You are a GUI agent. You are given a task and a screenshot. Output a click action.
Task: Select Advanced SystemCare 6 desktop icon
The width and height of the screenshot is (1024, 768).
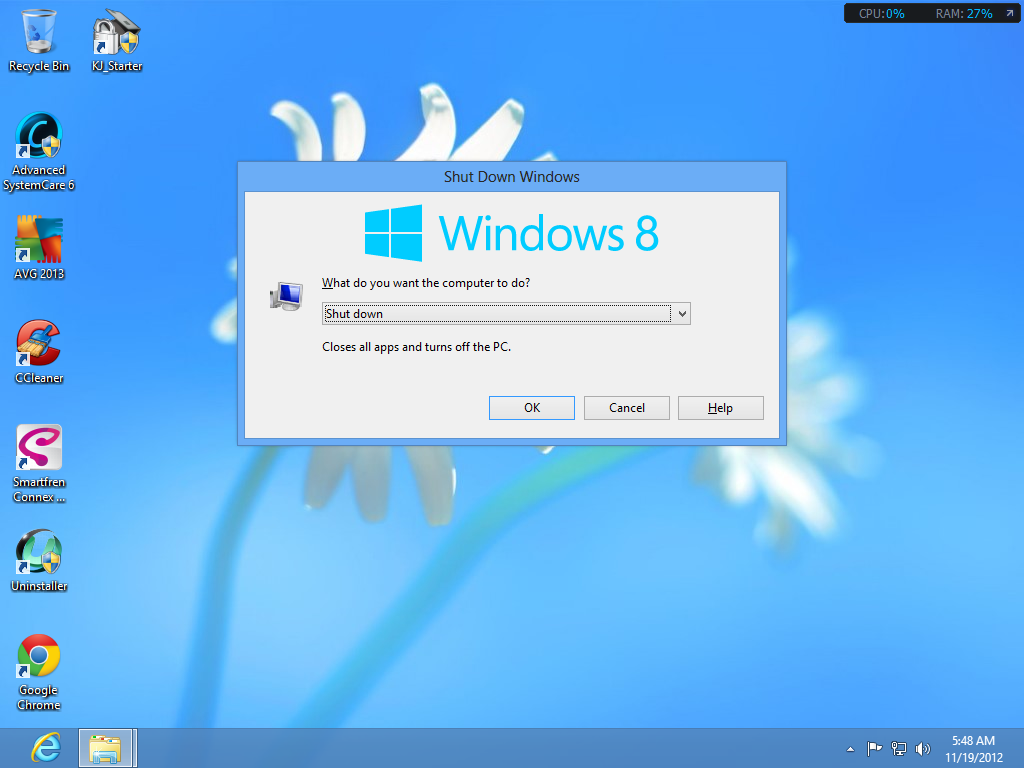[39, 152]
